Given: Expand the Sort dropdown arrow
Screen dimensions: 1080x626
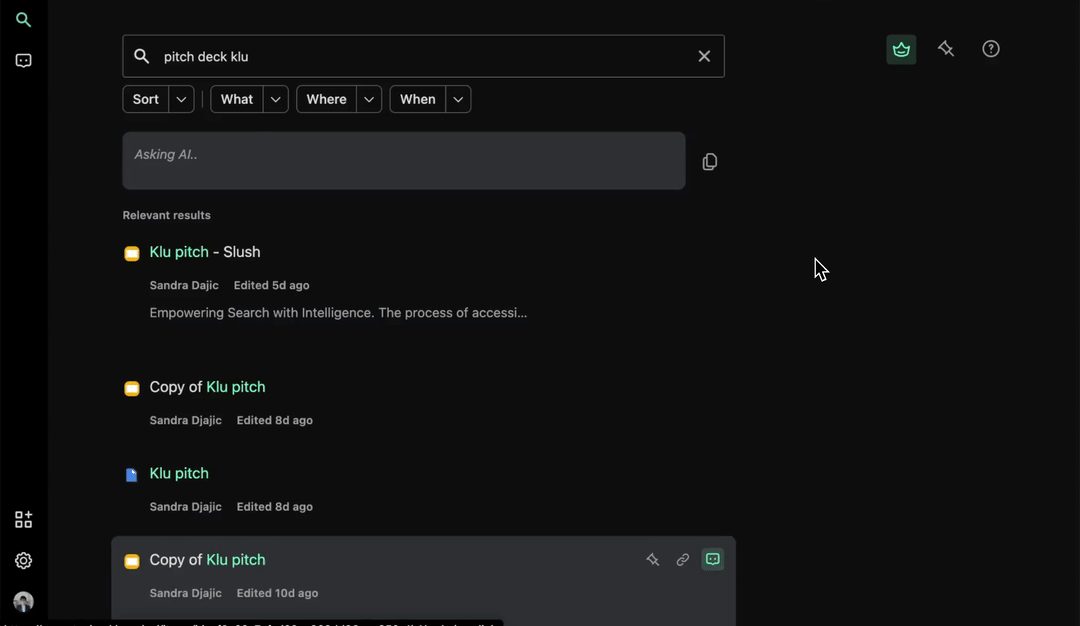Looking at the screenshot, I should click(x=181, y=99).
